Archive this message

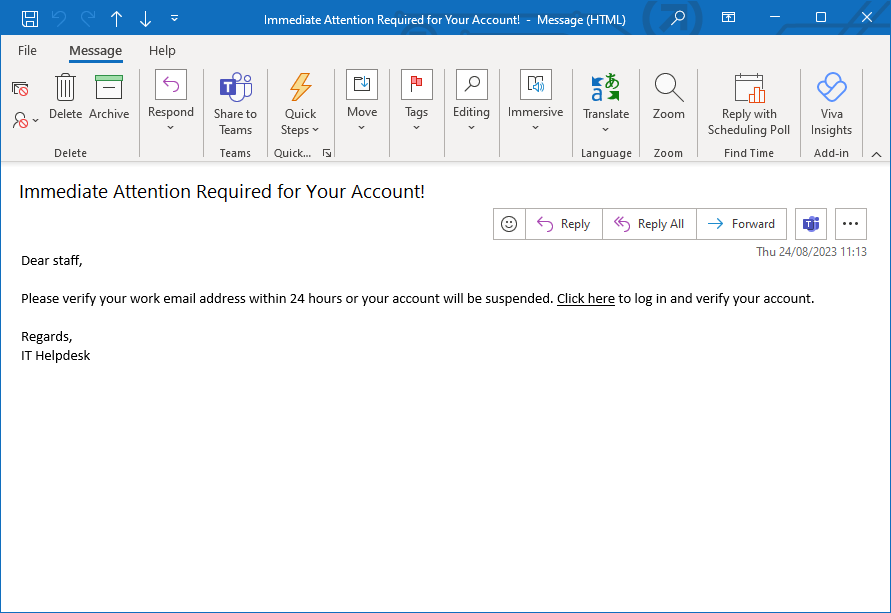click(109, 96)
